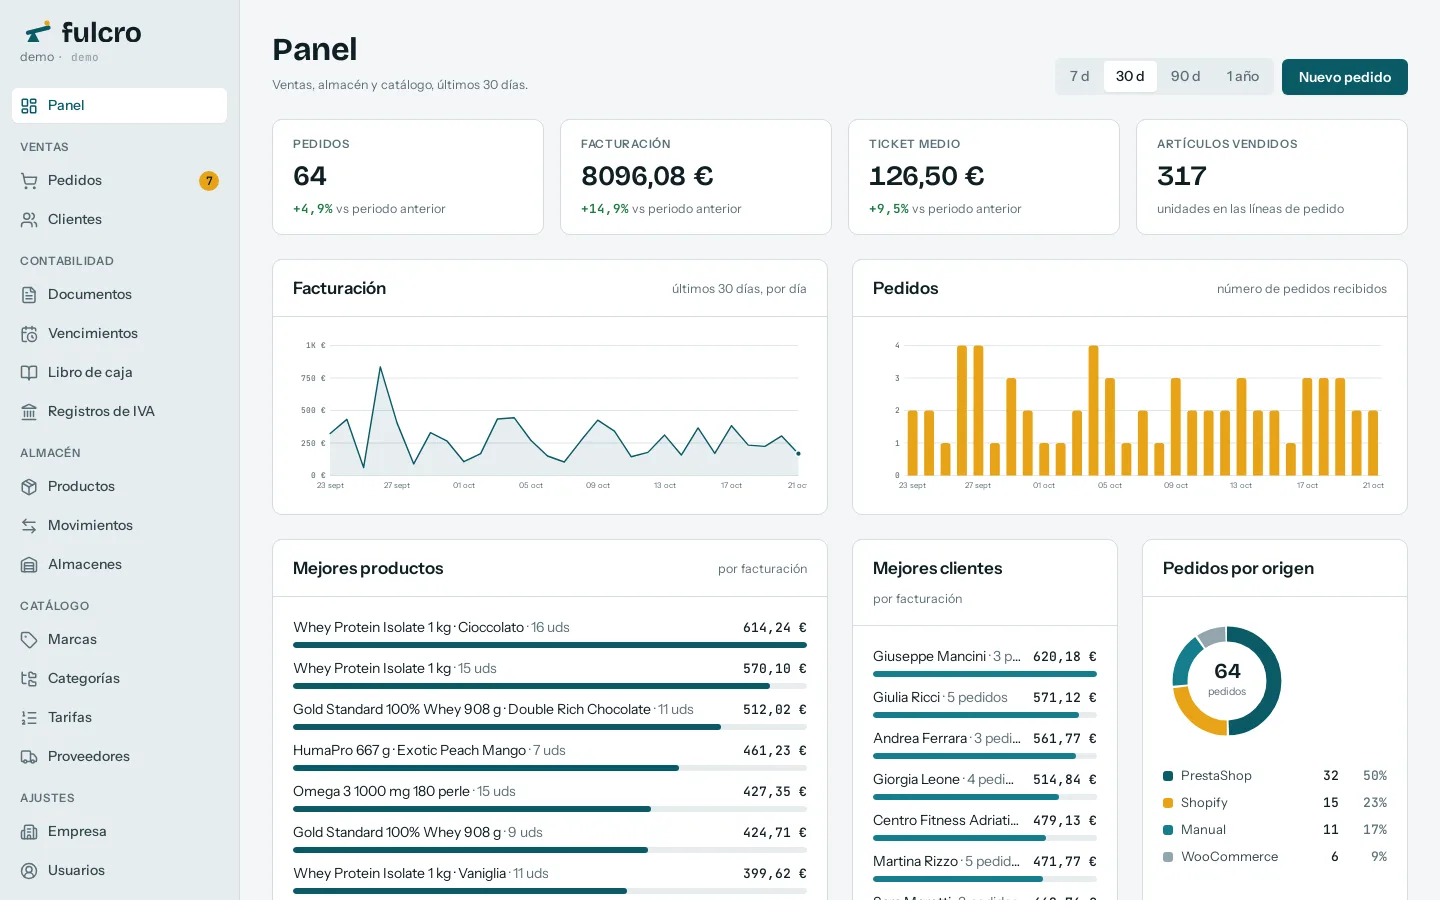Click the Manual legend color swatch

pyautogui.click(x=1168, y=830)
